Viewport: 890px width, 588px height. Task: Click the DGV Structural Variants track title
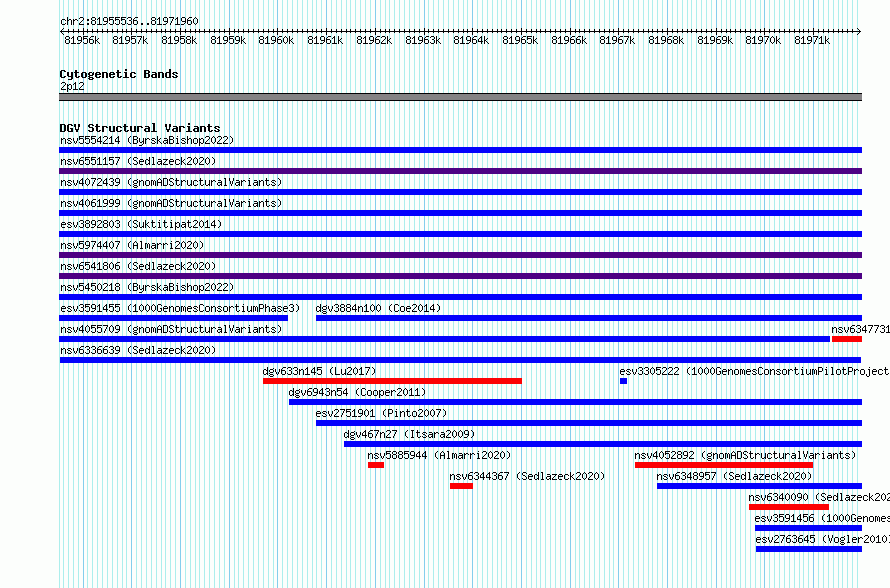(140, 128)
